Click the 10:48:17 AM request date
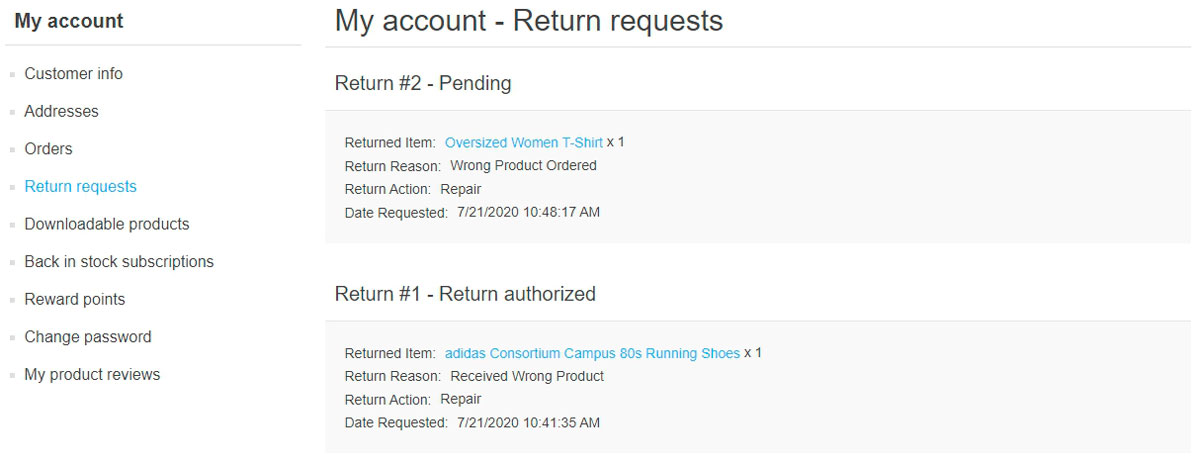This screenshot has width=1200, height=463. click(x=528, y=212)
